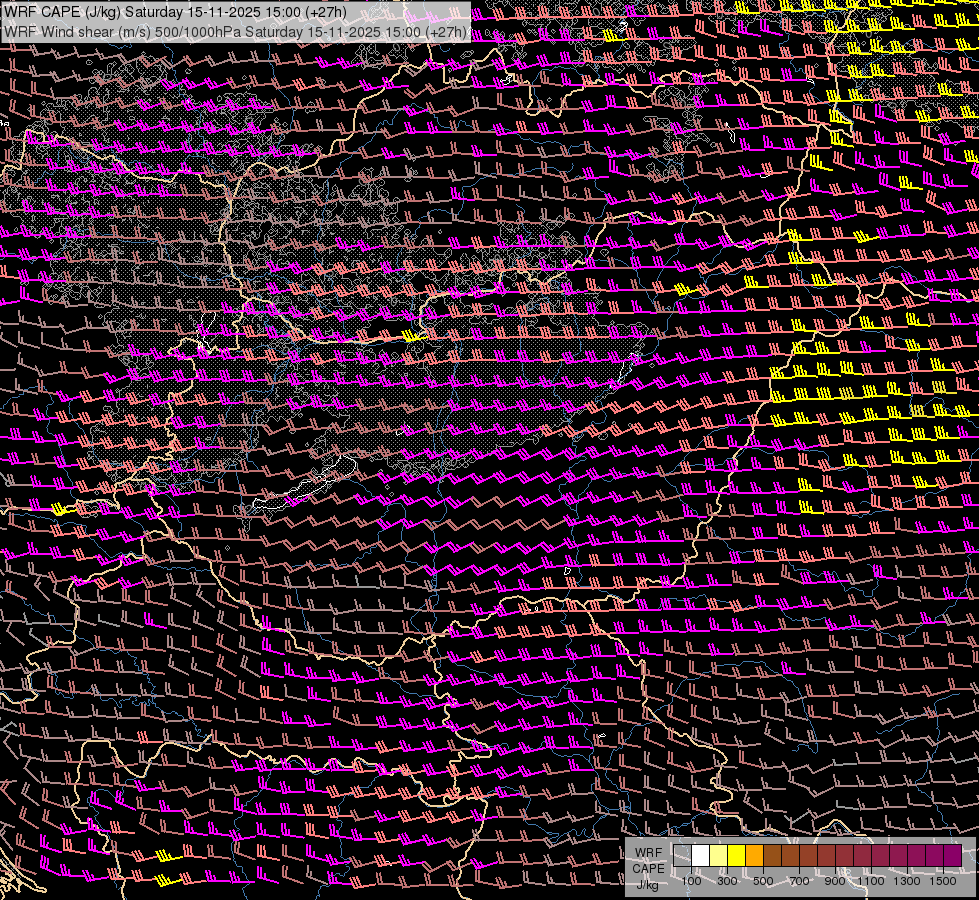This screenshot has width=979, height=900.
Task: Click the WRF word in the legend
Action: coord(648,853)
